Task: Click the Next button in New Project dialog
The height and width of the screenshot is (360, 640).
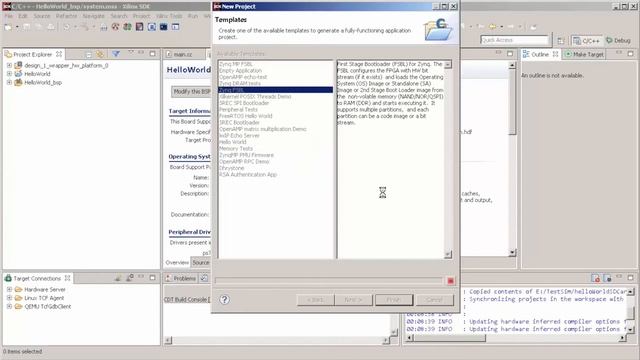Action: click(353, 300)
